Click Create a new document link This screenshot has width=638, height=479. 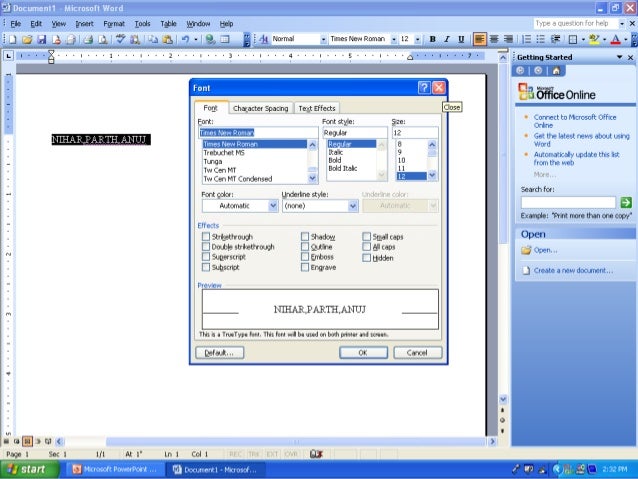[x=573, y=270]
